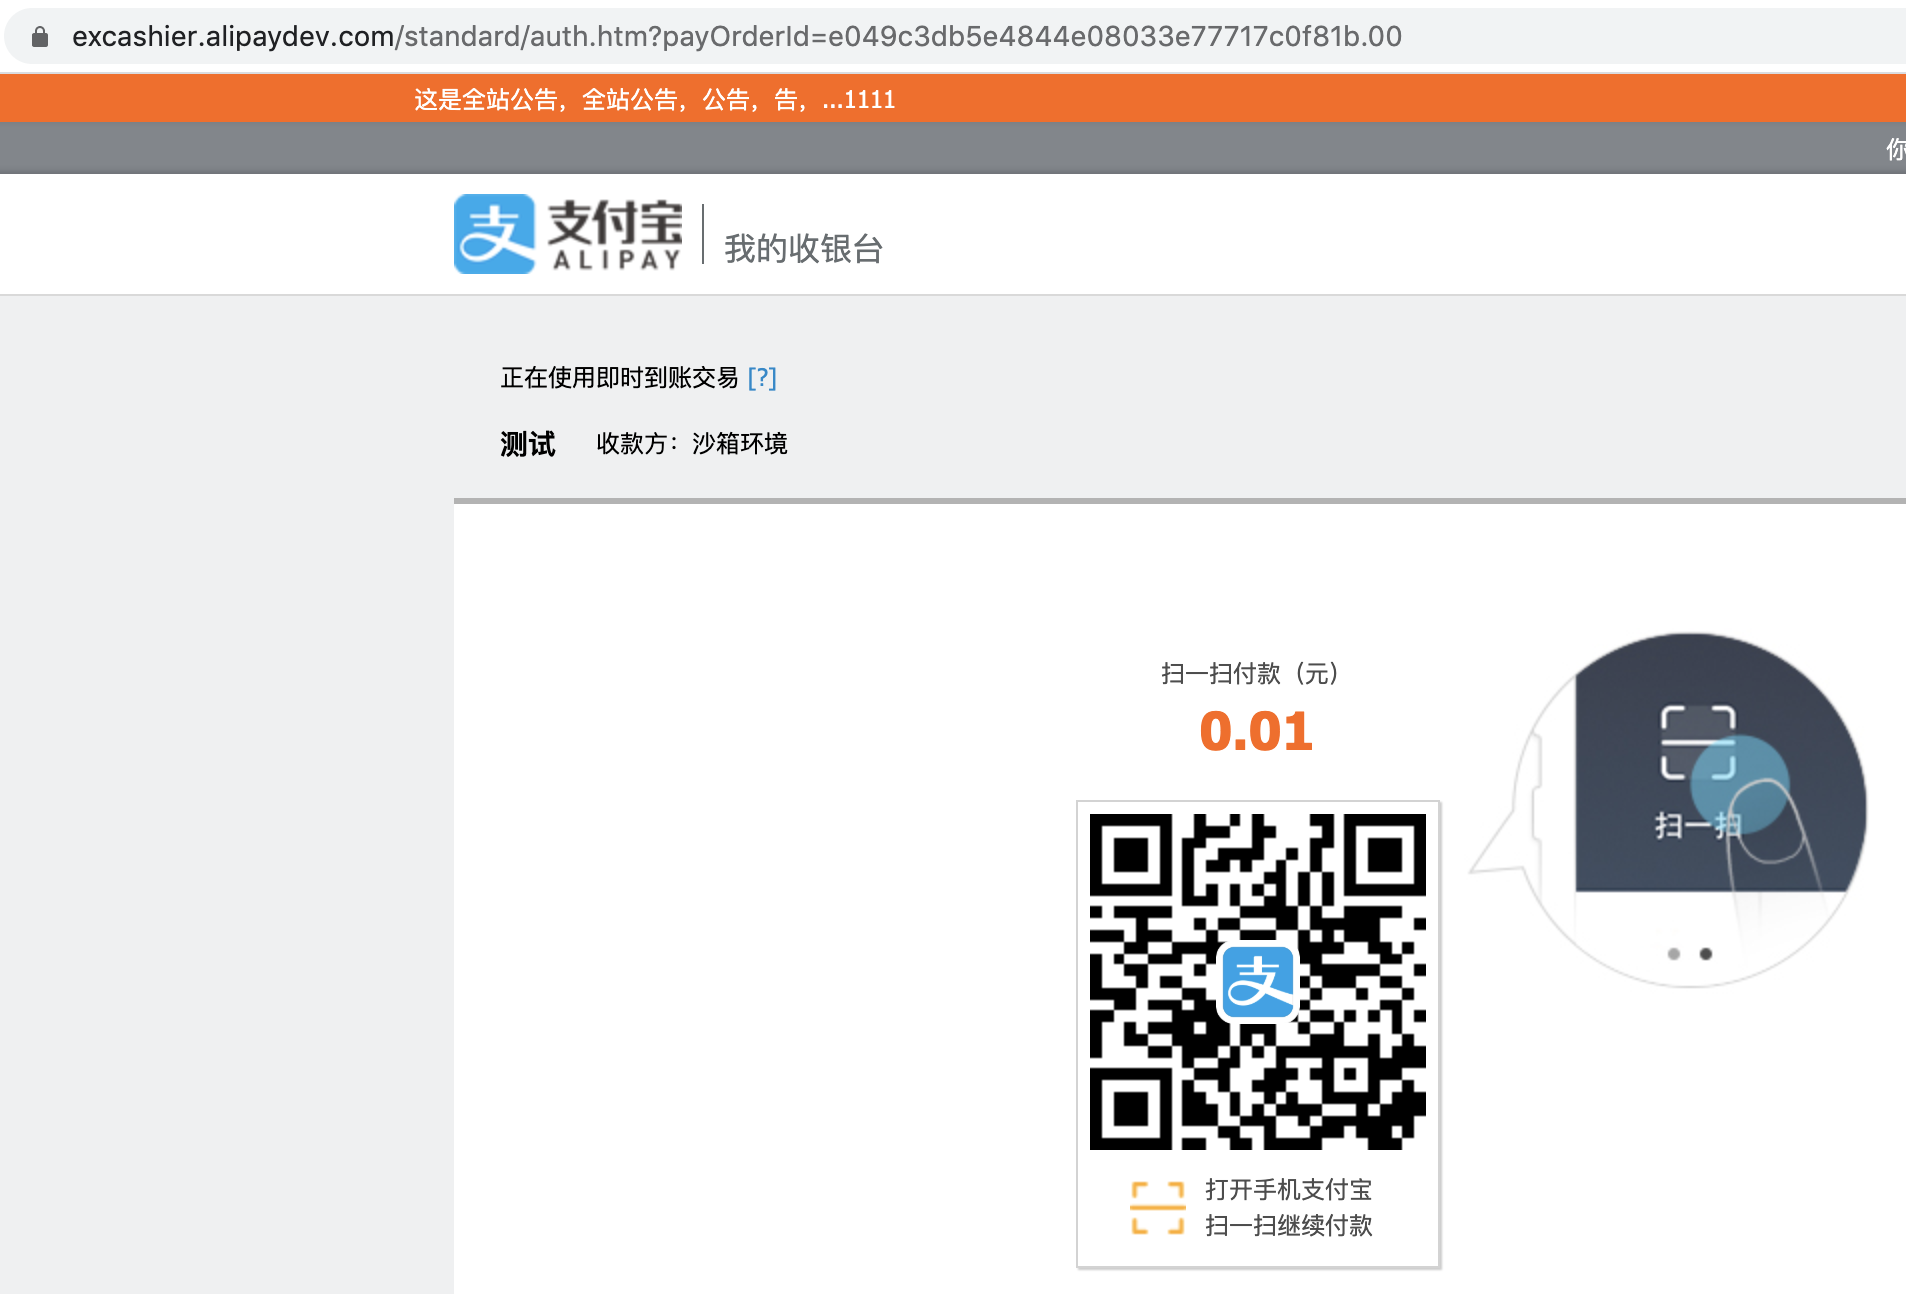
Task: Click the 支付宝 ALIPAY wordmark
Action: (x=615, y=235)
